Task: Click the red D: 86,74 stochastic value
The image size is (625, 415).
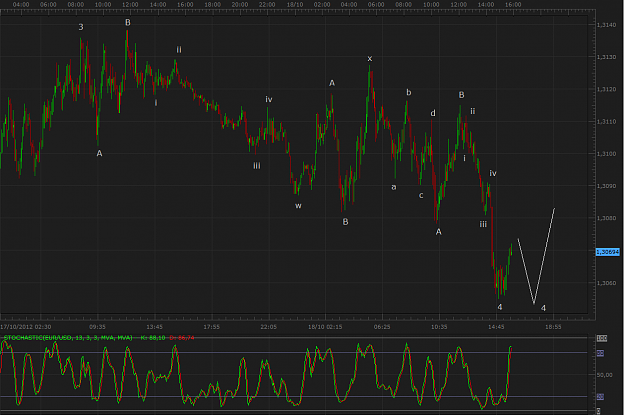Action: [182, 338]
